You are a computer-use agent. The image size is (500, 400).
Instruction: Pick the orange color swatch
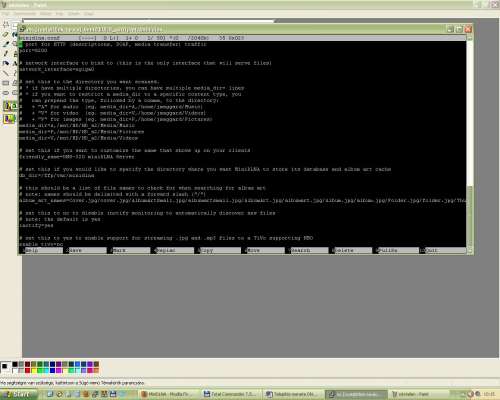tap(96, 370)
